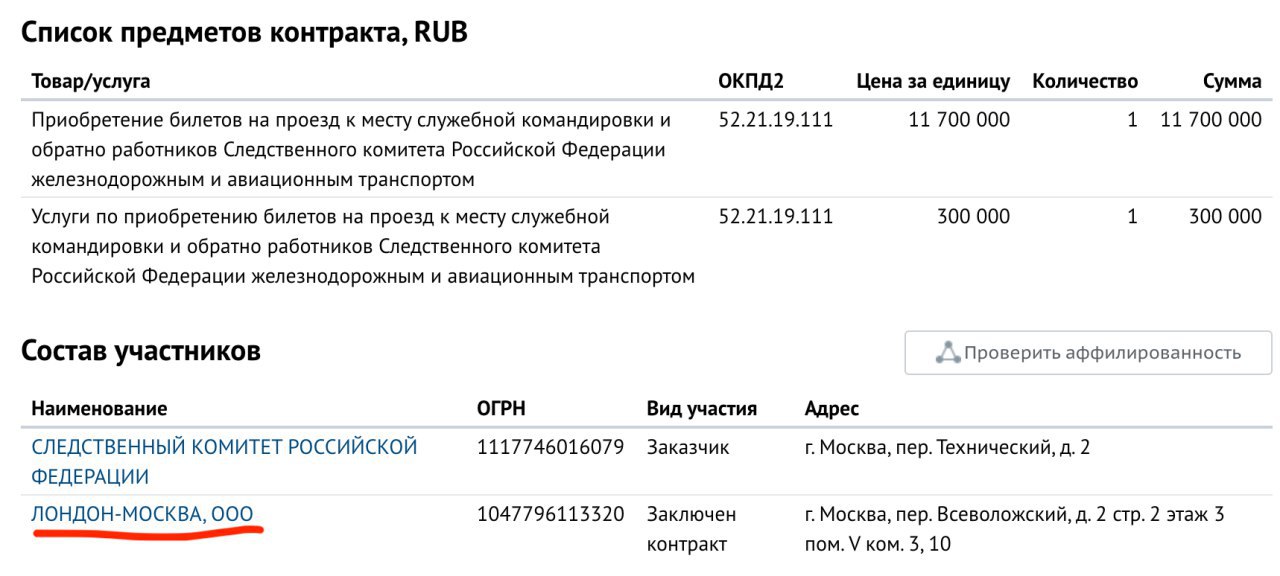
Task: Click the 11 700 000 unit price cell
Action: pyautogui.click(x=959, y=120)
